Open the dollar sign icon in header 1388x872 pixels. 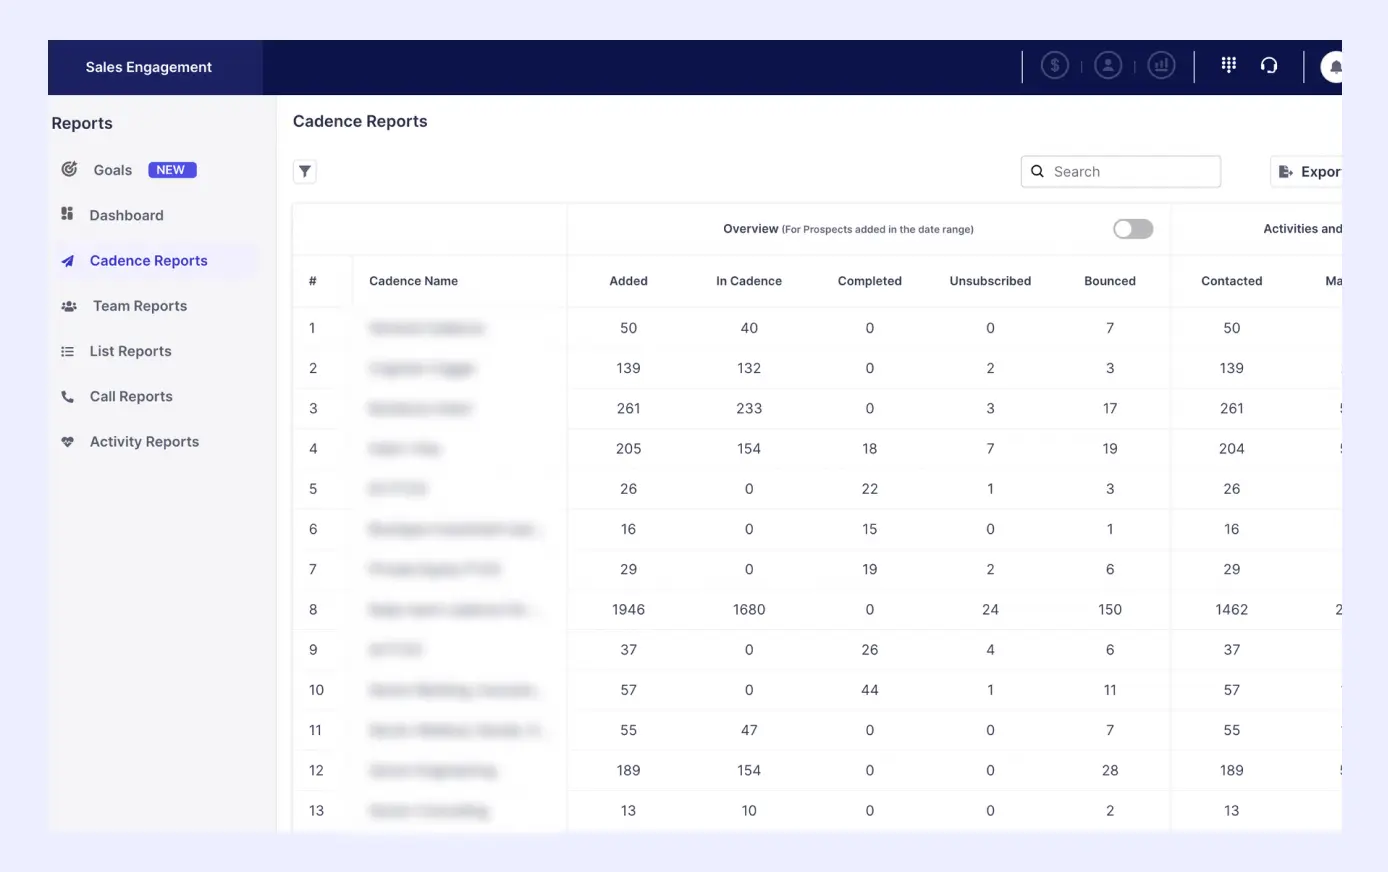click(x=1054, y=66)
